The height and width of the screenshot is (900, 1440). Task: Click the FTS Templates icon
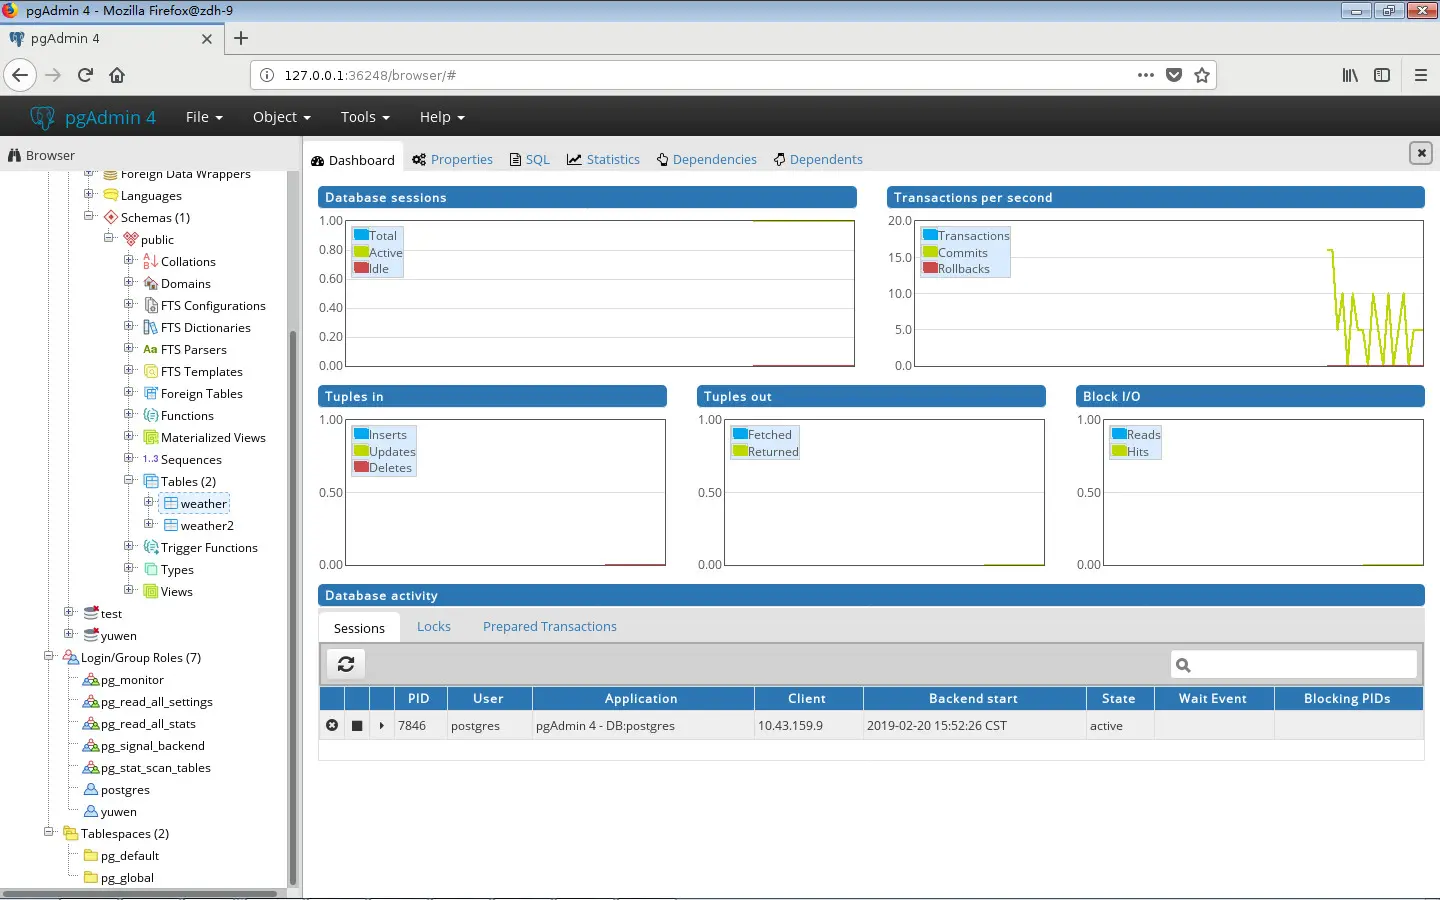point(151,371)
